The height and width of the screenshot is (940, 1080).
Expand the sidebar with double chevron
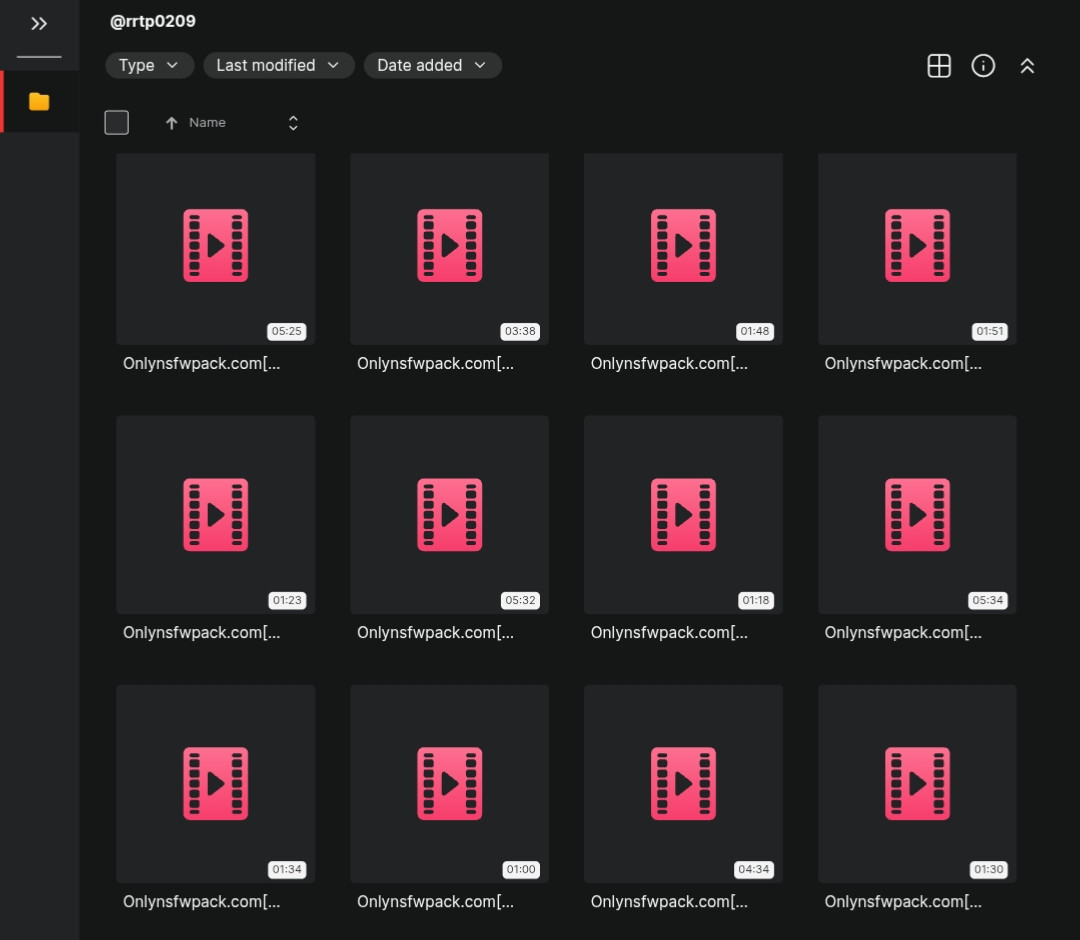coord(39,24)
